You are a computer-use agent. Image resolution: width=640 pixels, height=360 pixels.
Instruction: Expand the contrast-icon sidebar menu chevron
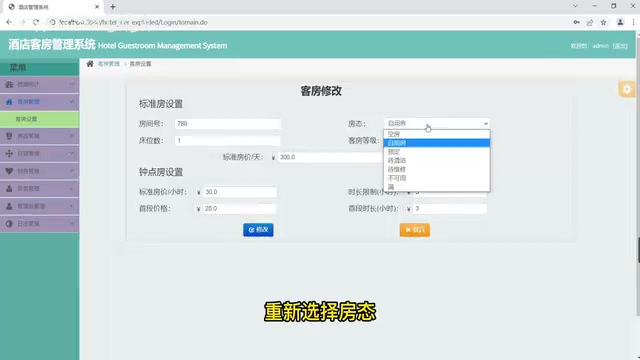(x=72, y=224)
